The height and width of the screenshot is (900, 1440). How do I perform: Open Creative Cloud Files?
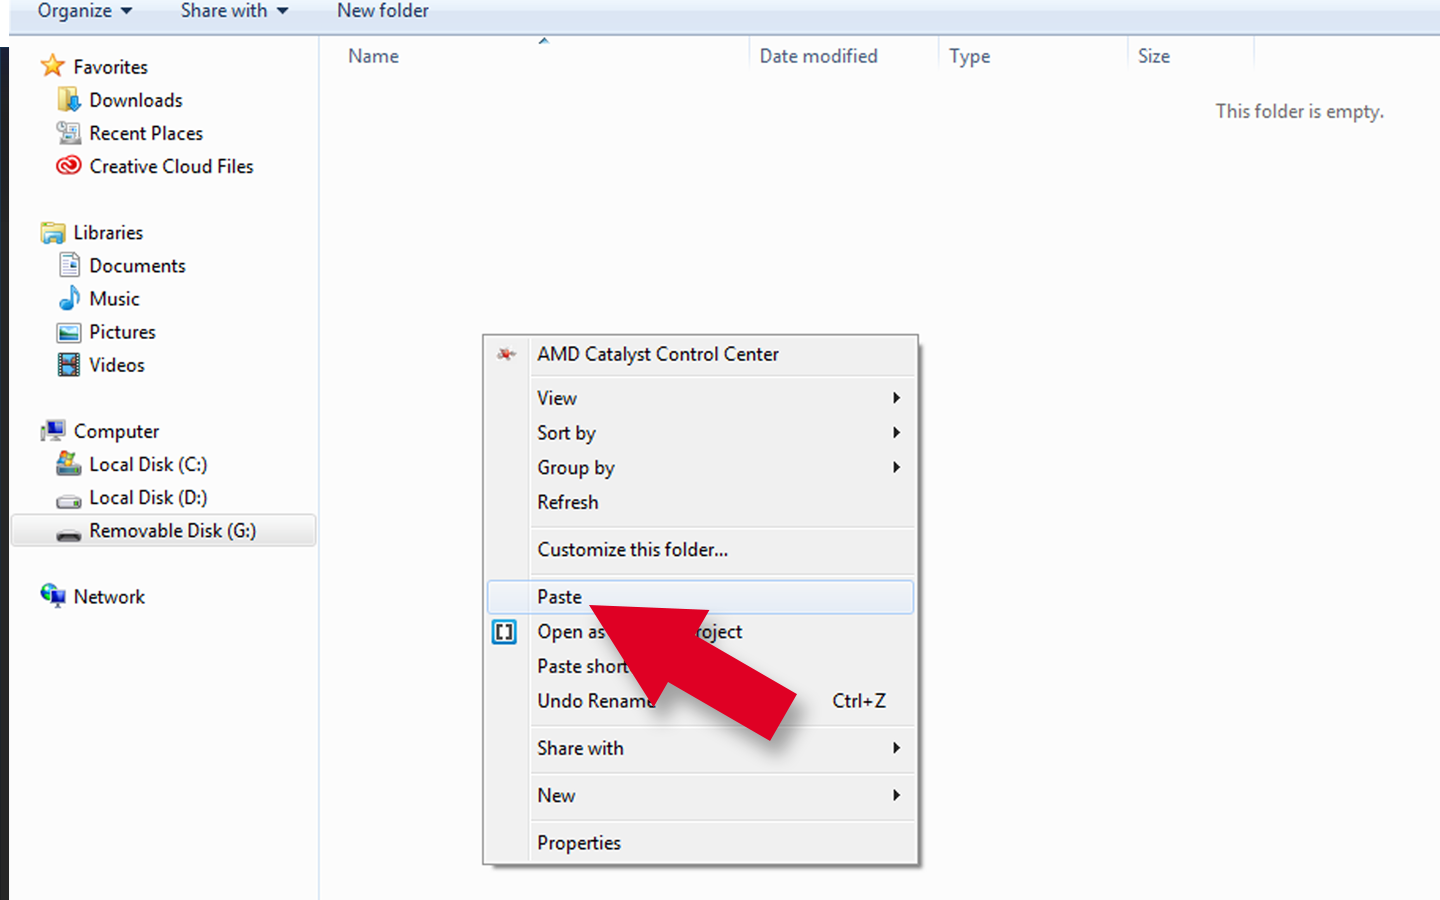coord(171,166)
